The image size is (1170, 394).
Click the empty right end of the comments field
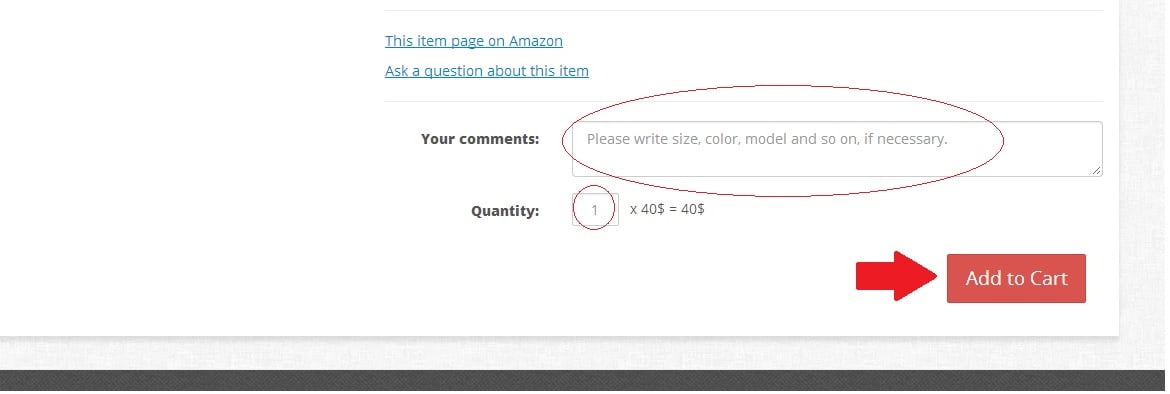pyautogui.click(x=1052, y=149)
